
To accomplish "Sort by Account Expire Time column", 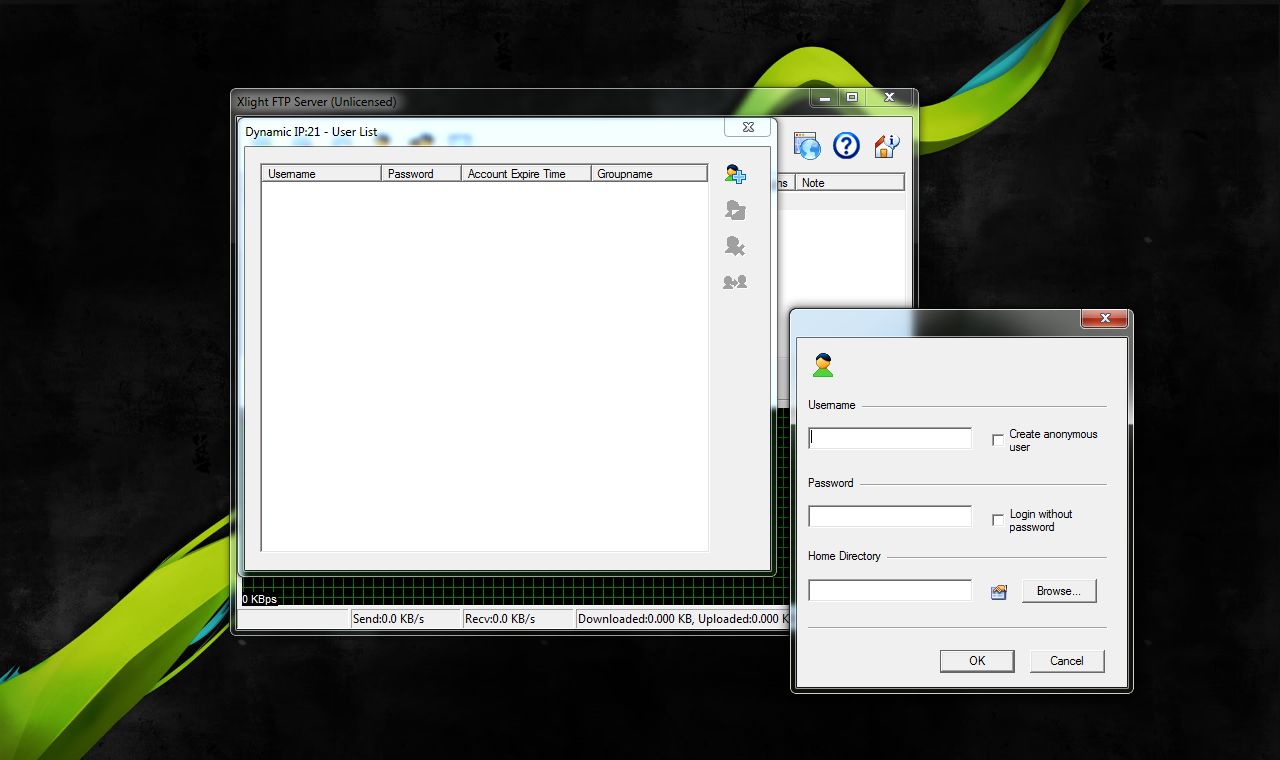I will click(526, 174).
